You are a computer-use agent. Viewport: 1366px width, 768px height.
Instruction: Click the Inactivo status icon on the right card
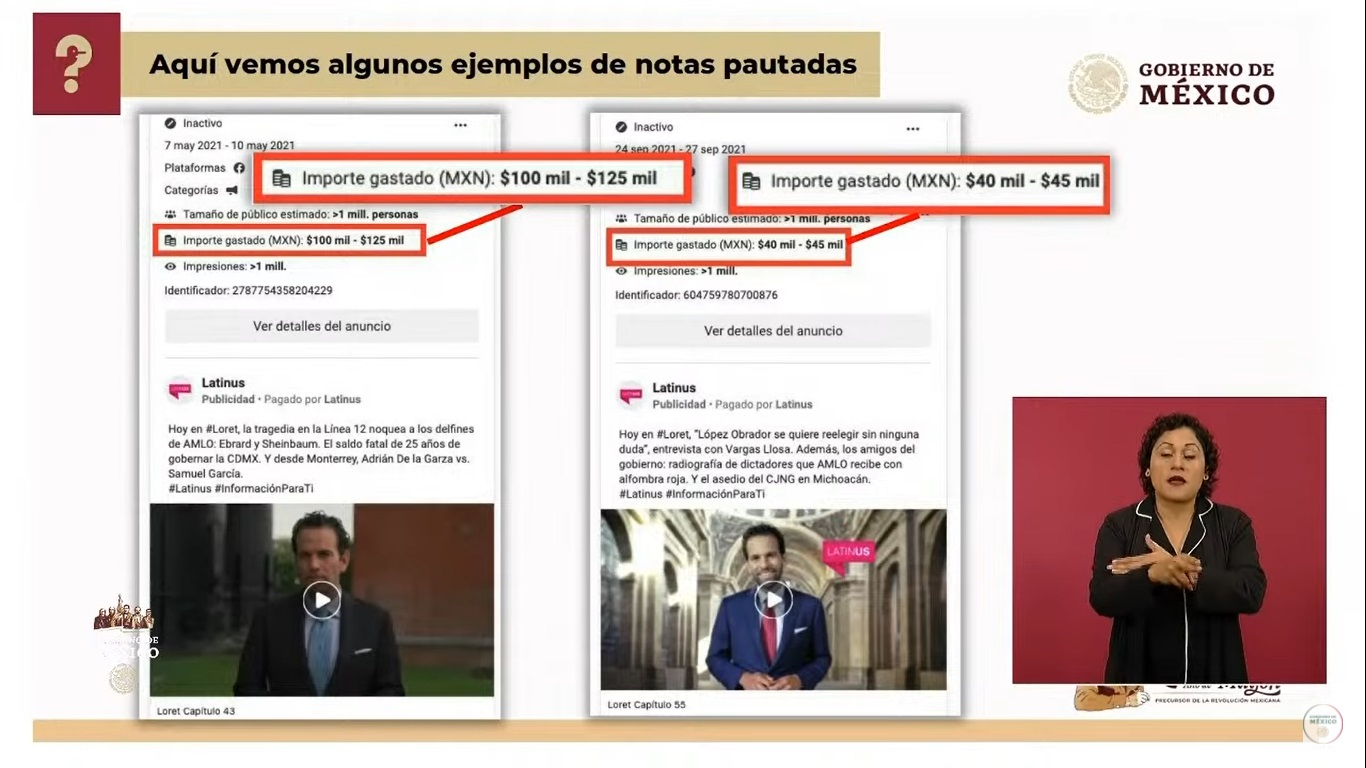click(x=621, y=127)
